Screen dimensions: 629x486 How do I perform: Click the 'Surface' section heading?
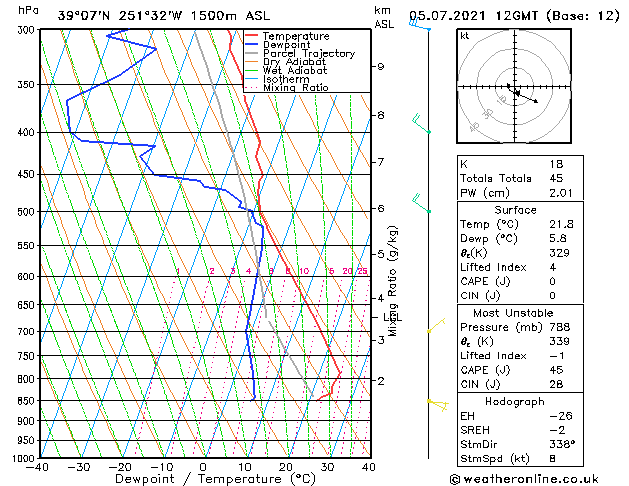click(x=515, y=210)
